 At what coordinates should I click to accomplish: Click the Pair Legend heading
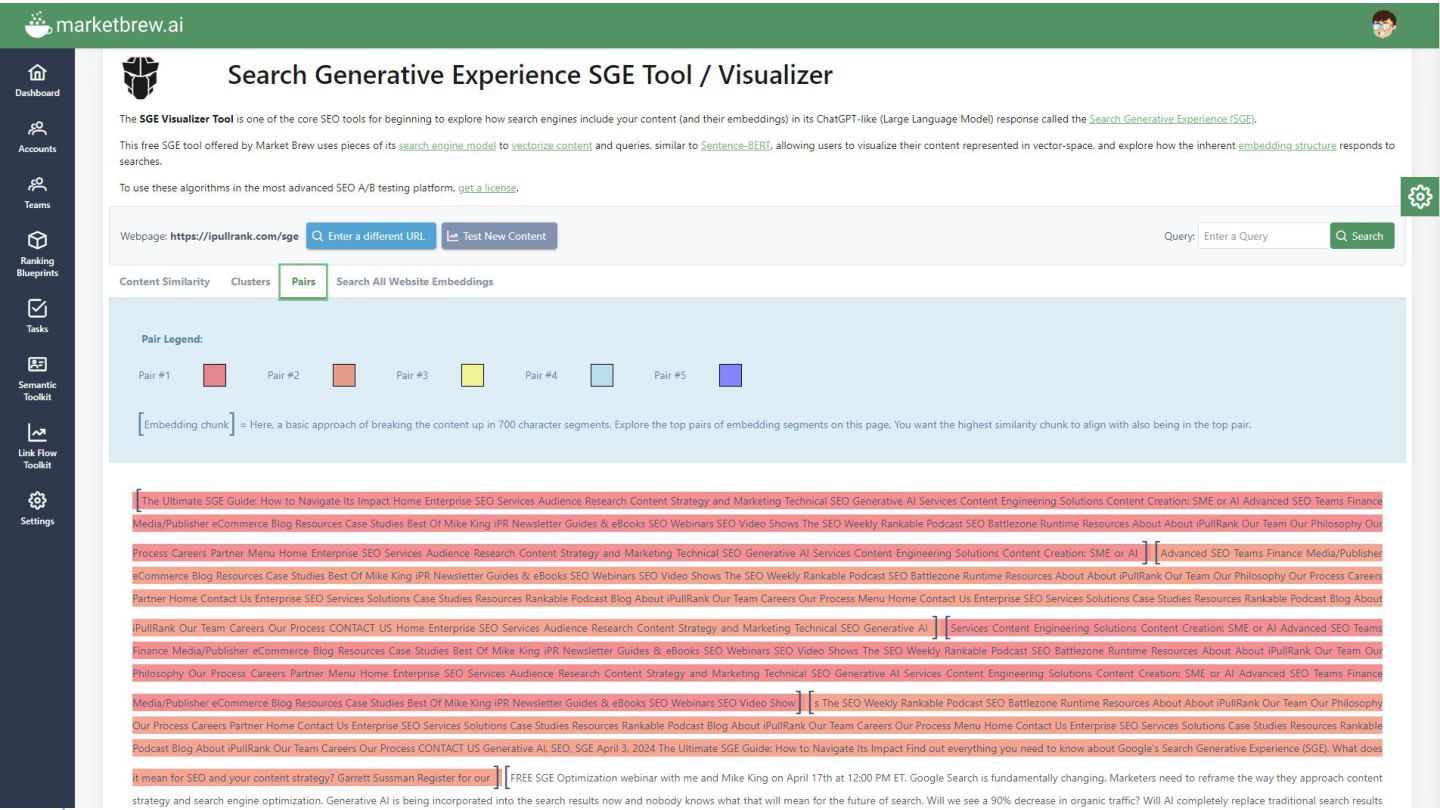coord(172,340)
